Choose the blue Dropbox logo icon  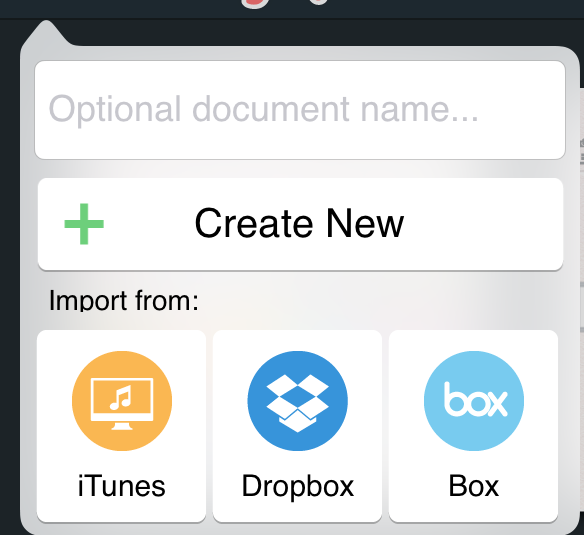click(x=298, y=401)
